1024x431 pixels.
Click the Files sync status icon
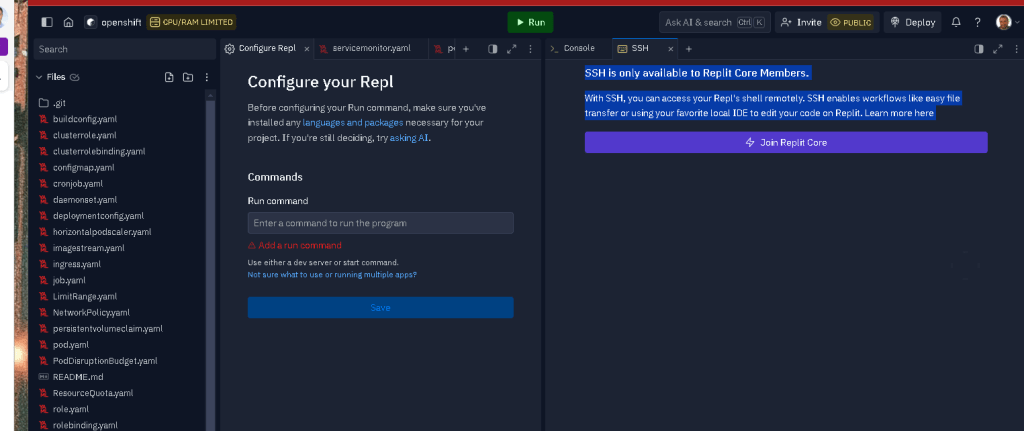(x=74, y=77)
